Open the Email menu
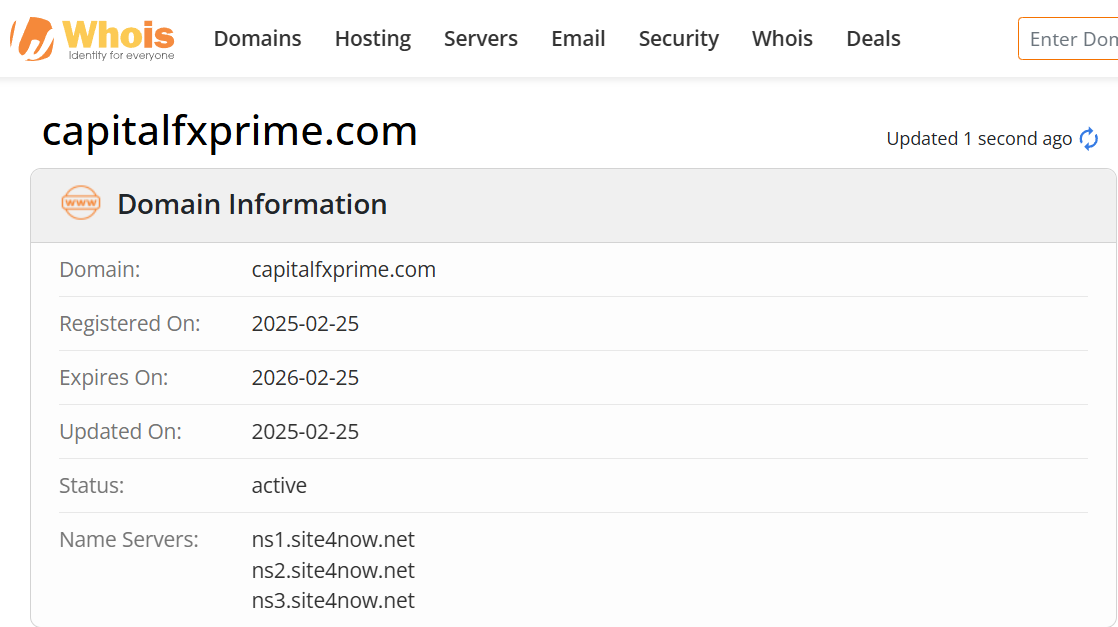1118x627 pixels. point(578,39)
